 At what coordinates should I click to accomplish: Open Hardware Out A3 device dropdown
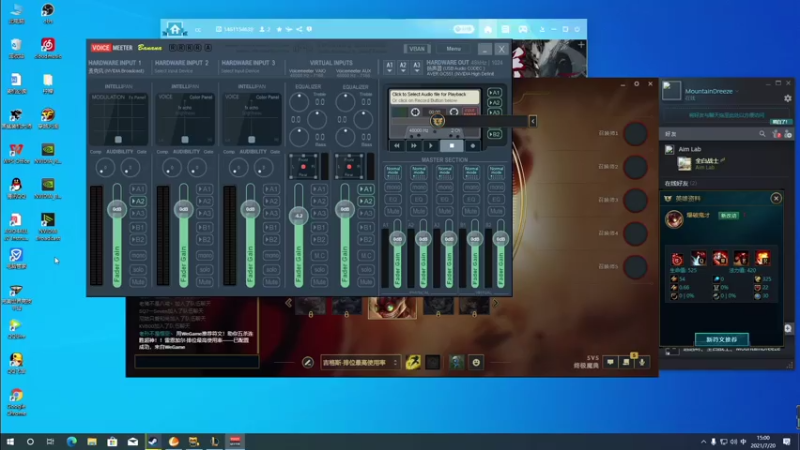417,67
